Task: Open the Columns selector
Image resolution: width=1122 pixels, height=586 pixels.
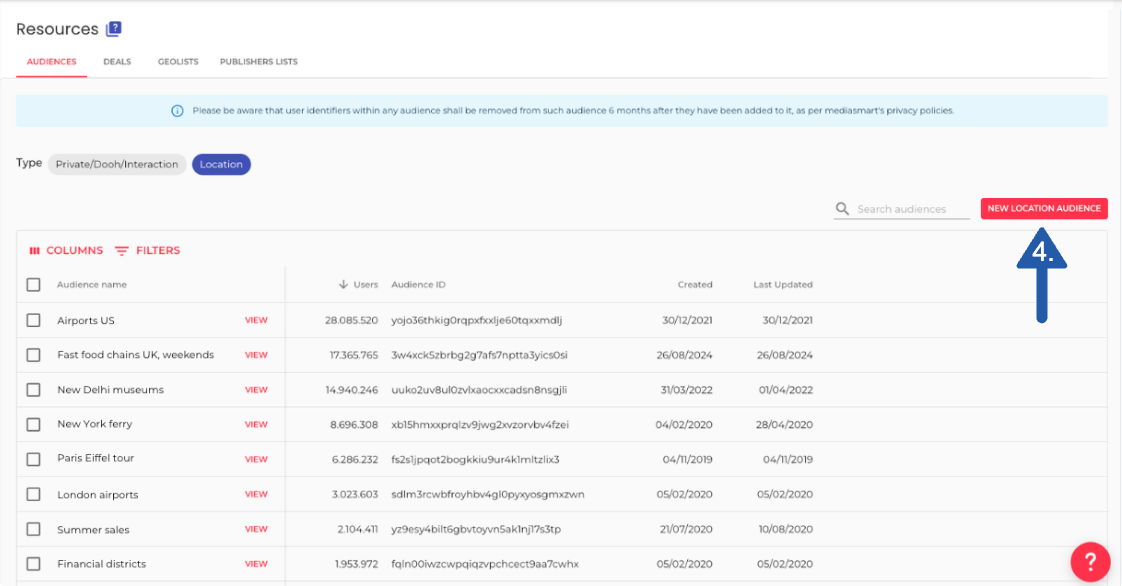Action: coord(66,251)
